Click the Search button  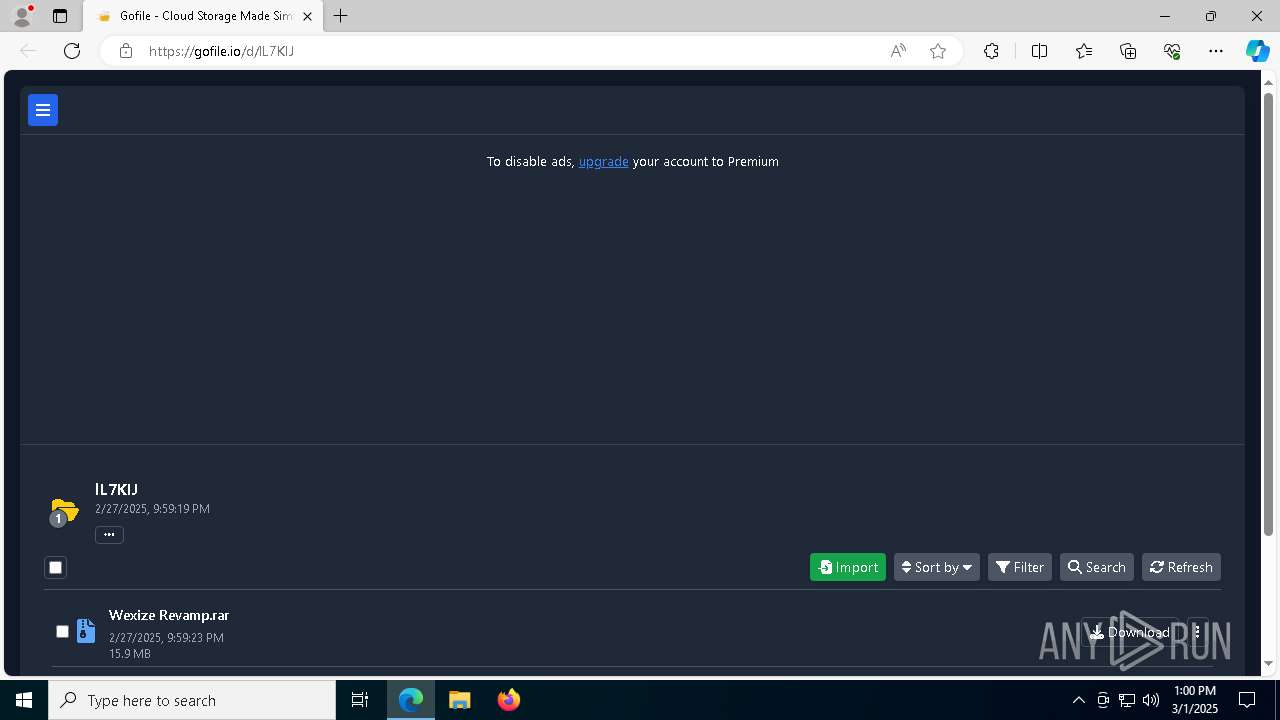(x=1097, y=567)
